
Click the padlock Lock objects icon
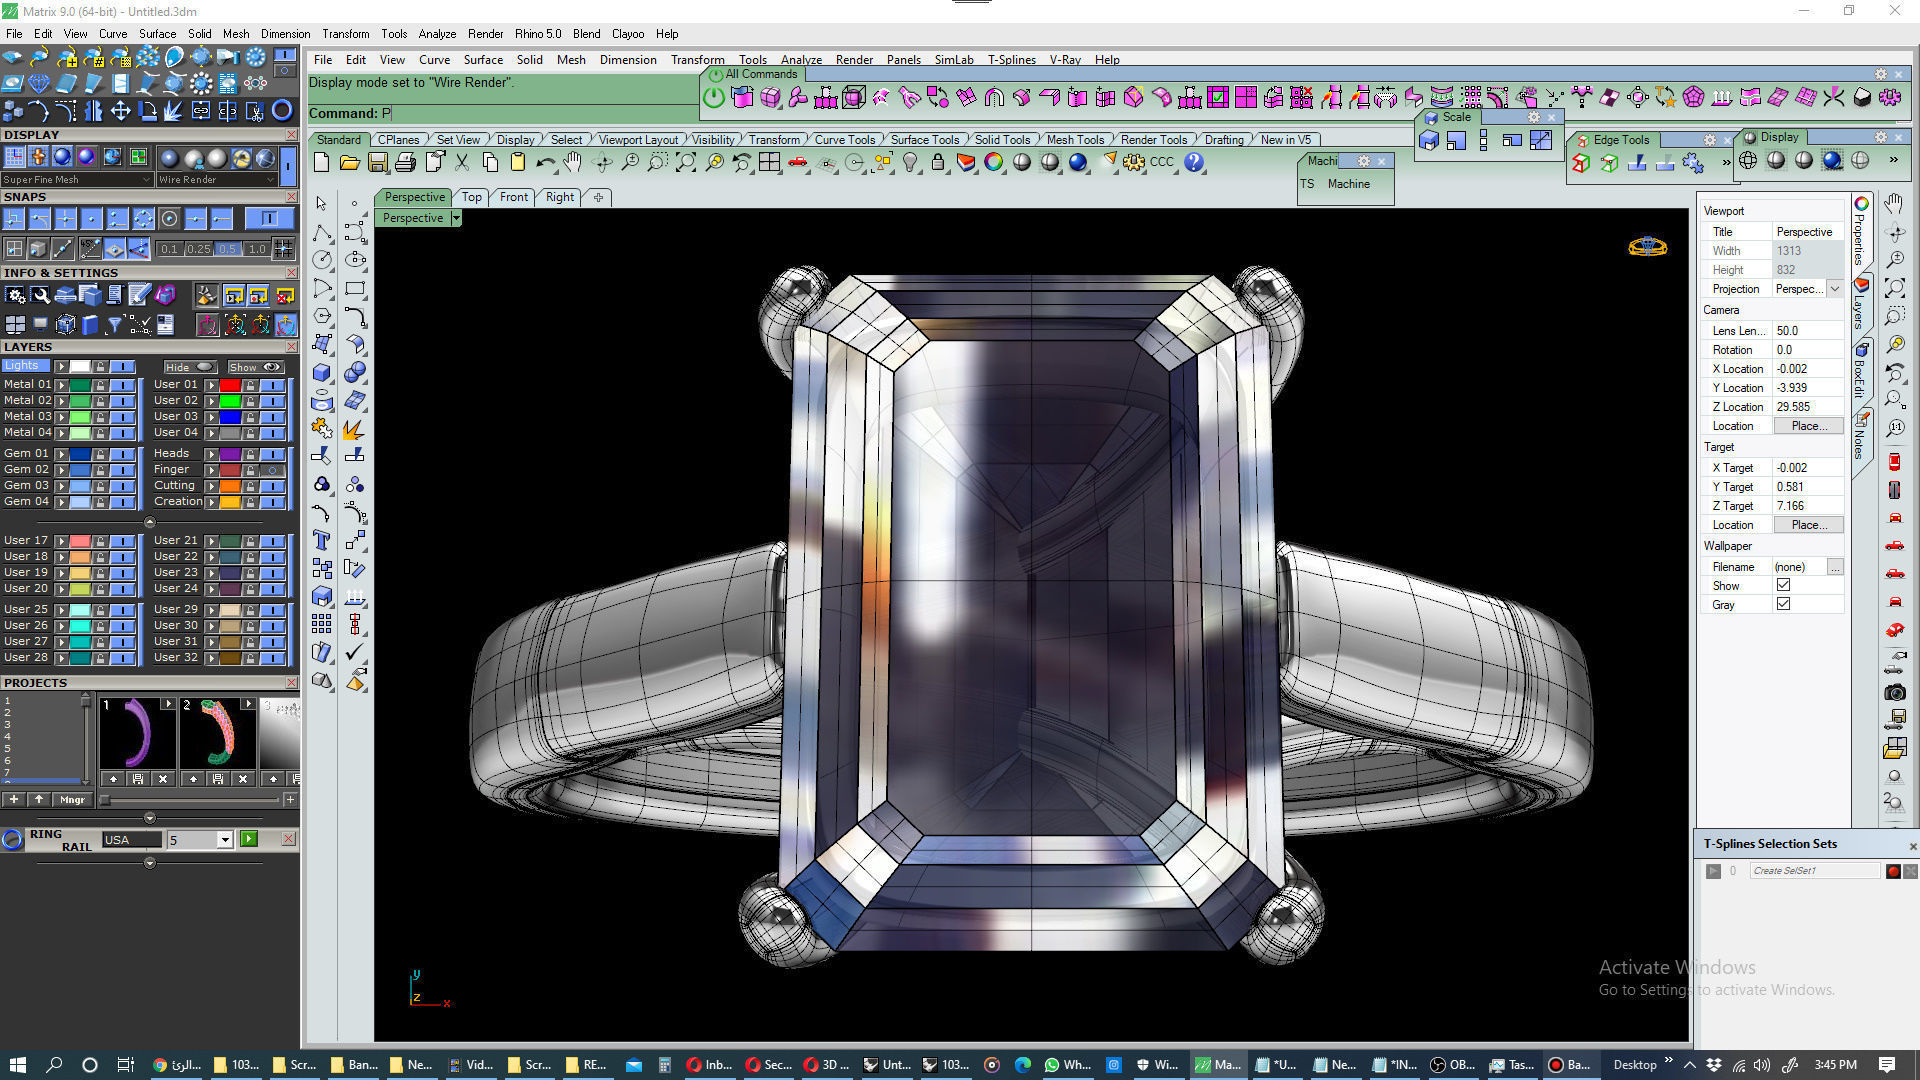(x=938, y=162)
